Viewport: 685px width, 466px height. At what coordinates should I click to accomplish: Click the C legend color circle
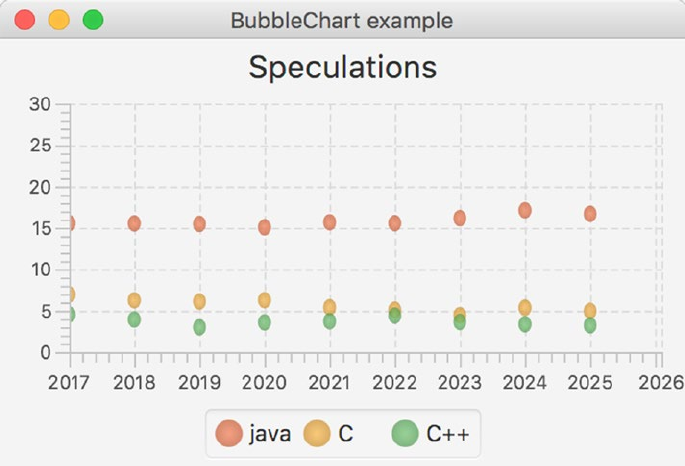(x=318, y=433)
